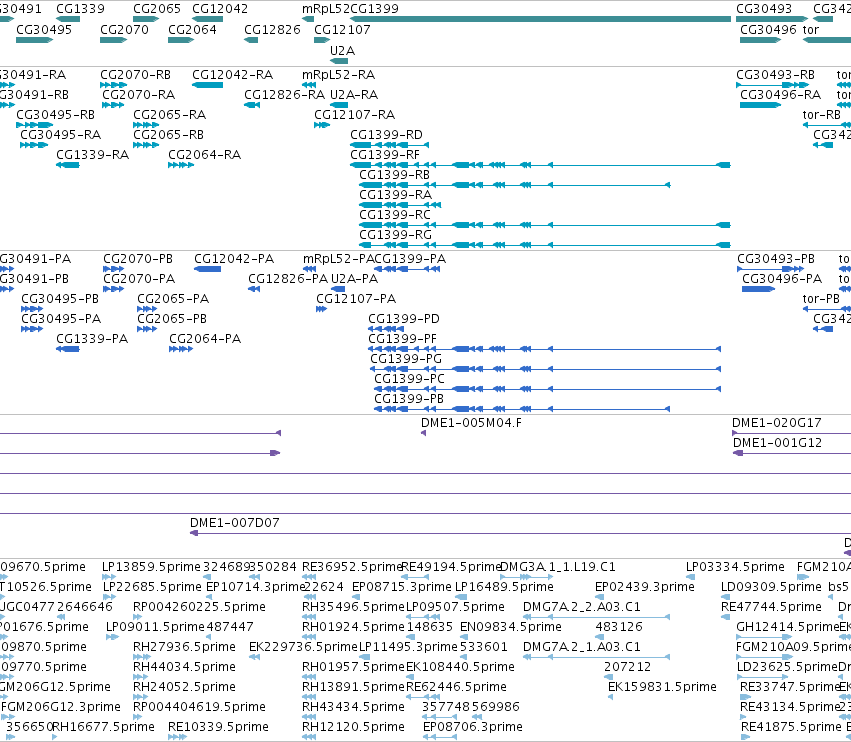Click transcript CG12826-RA label
Image resolution: width=851 pixels, height=742 pixels.
(x=284, y=94)
